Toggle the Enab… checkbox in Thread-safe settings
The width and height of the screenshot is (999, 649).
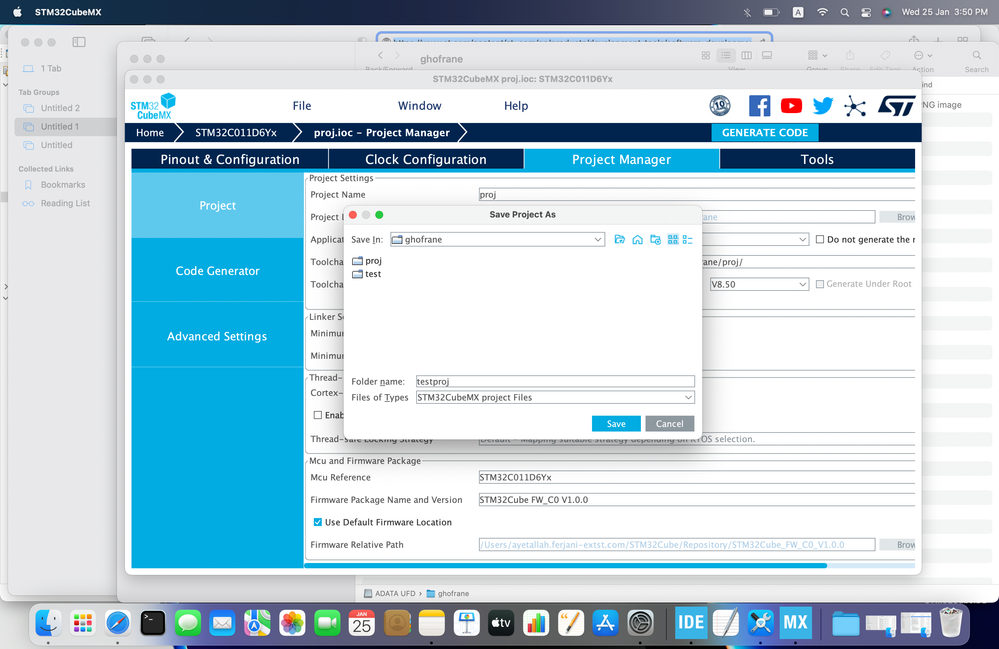coord(317,415)
